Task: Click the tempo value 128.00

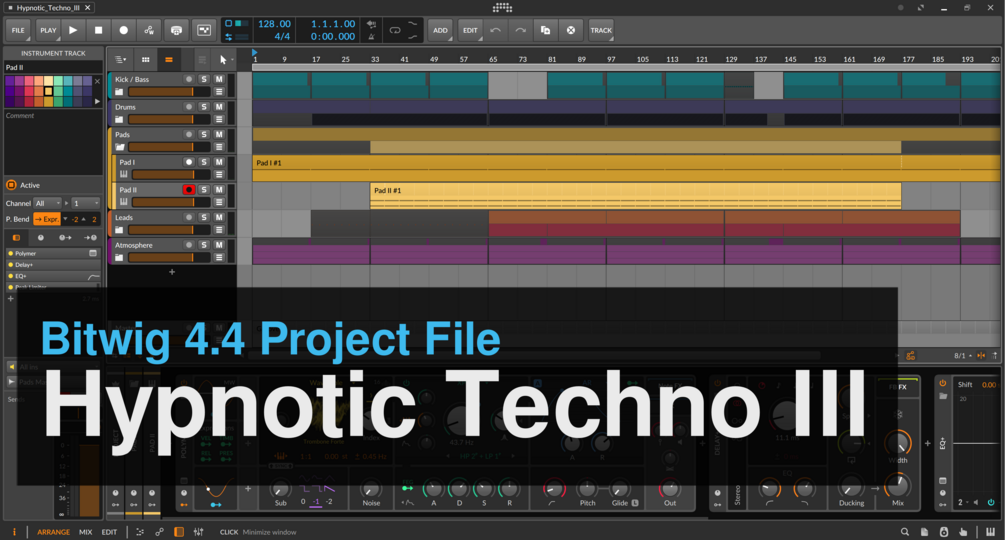Action: pos(274,24)
